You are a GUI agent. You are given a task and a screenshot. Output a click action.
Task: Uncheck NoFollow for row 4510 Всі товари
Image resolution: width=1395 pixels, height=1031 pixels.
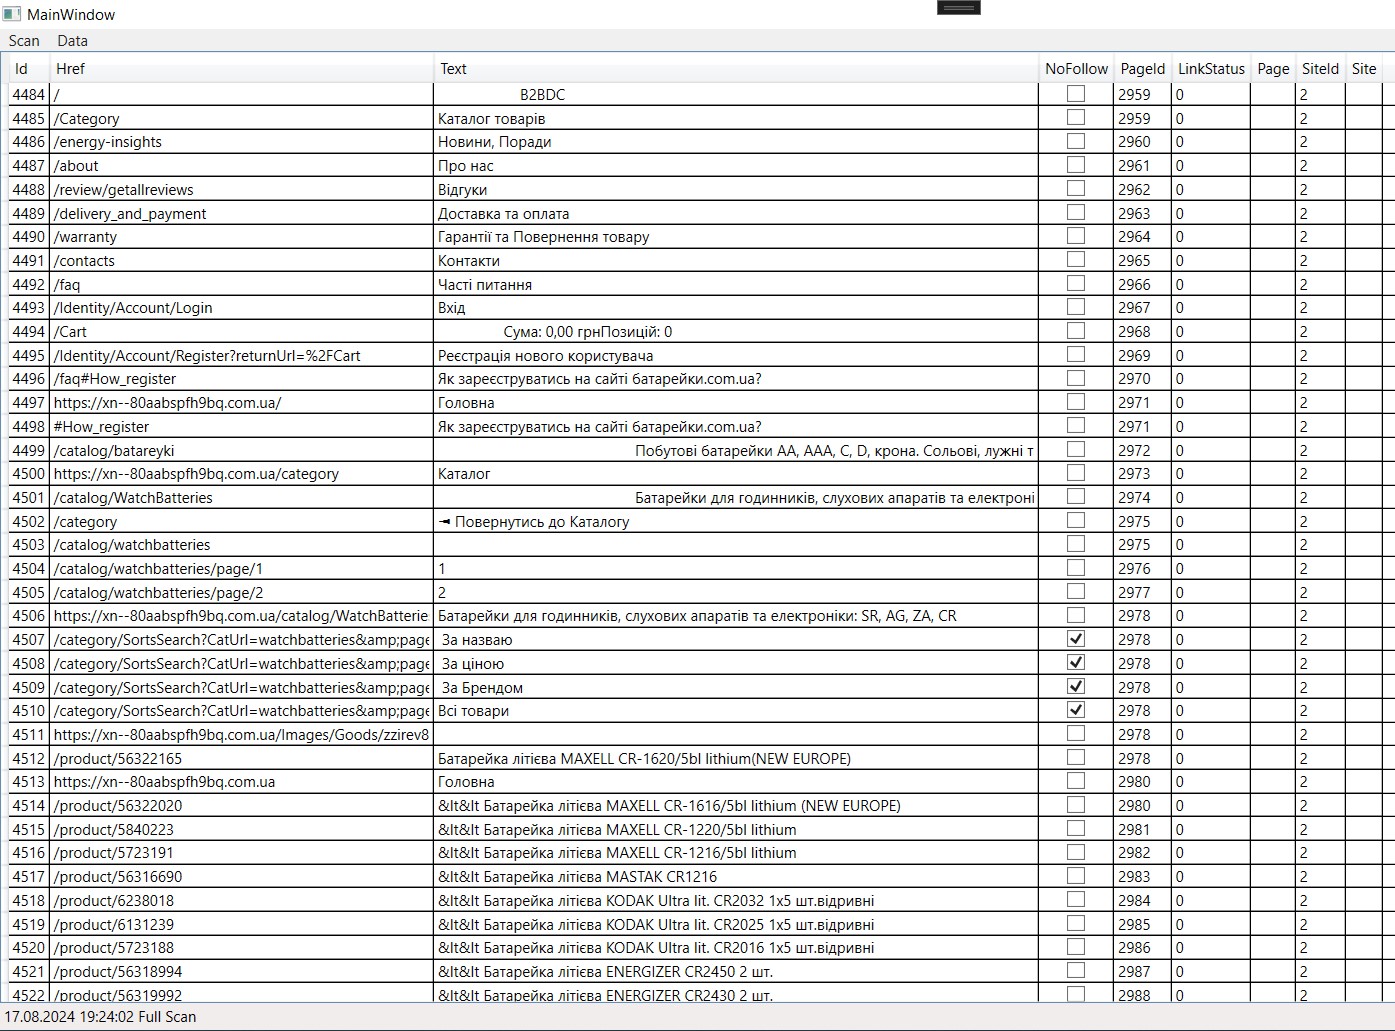pyautogui.click(x=1076, y=710)
